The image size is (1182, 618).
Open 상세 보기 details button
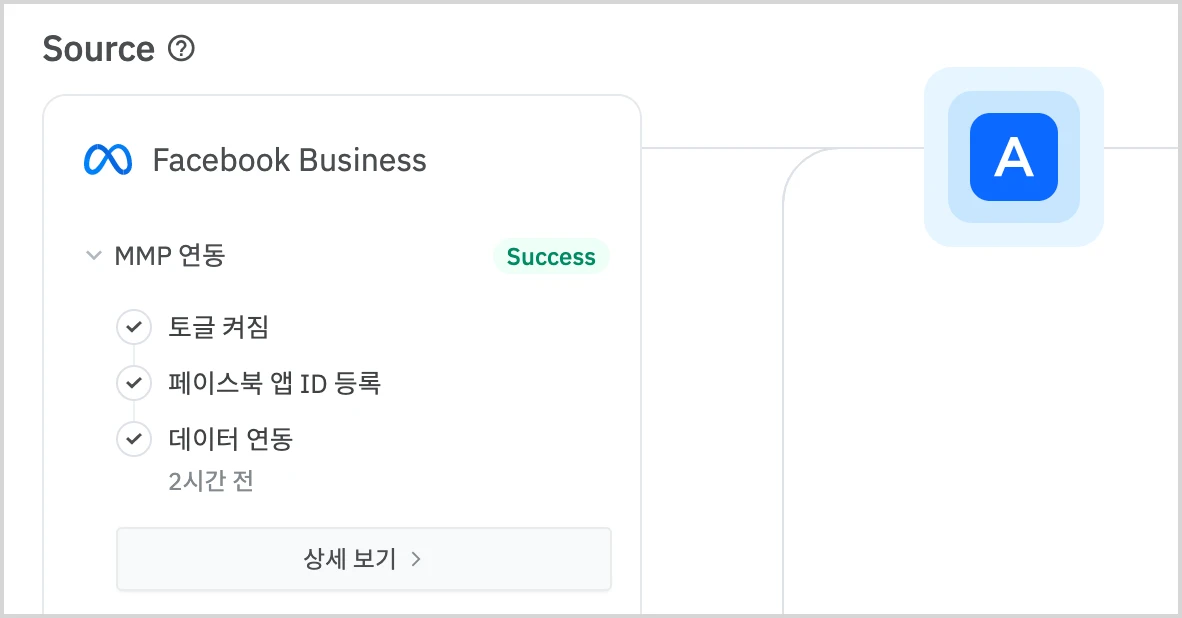[362, 559]
